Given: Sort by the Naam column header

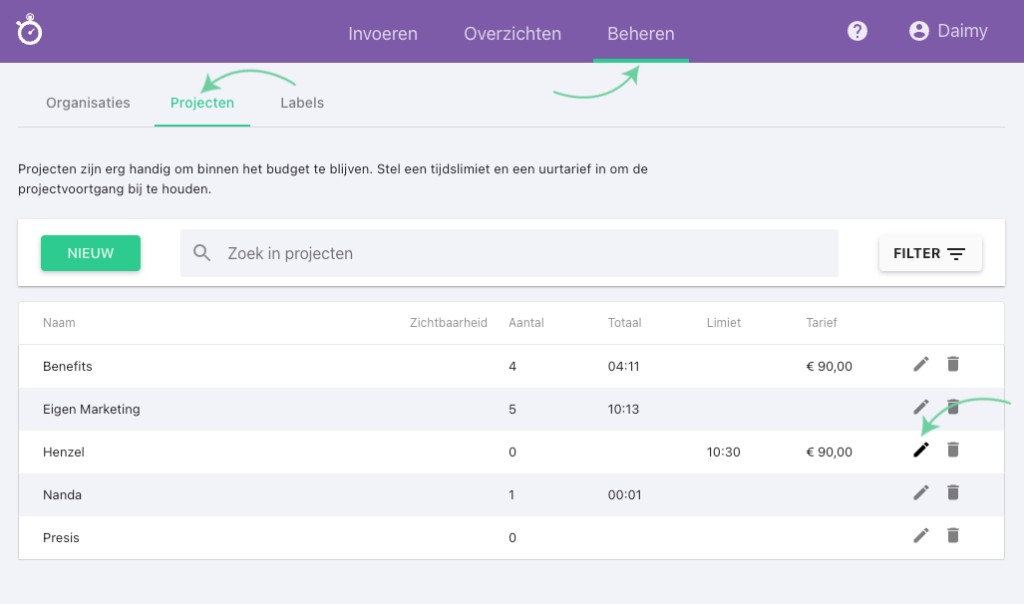Looking at the screenshot, I should pos(59,323).
